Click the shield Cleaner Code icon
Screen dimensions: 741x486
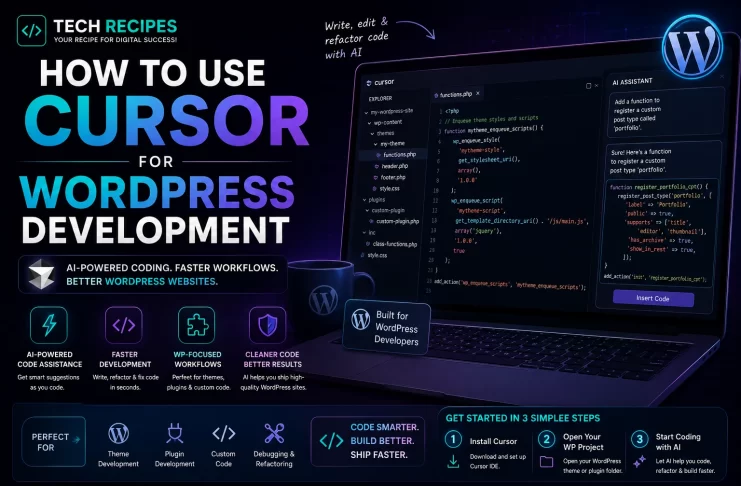pyautogui.click(x=267, y=325)
